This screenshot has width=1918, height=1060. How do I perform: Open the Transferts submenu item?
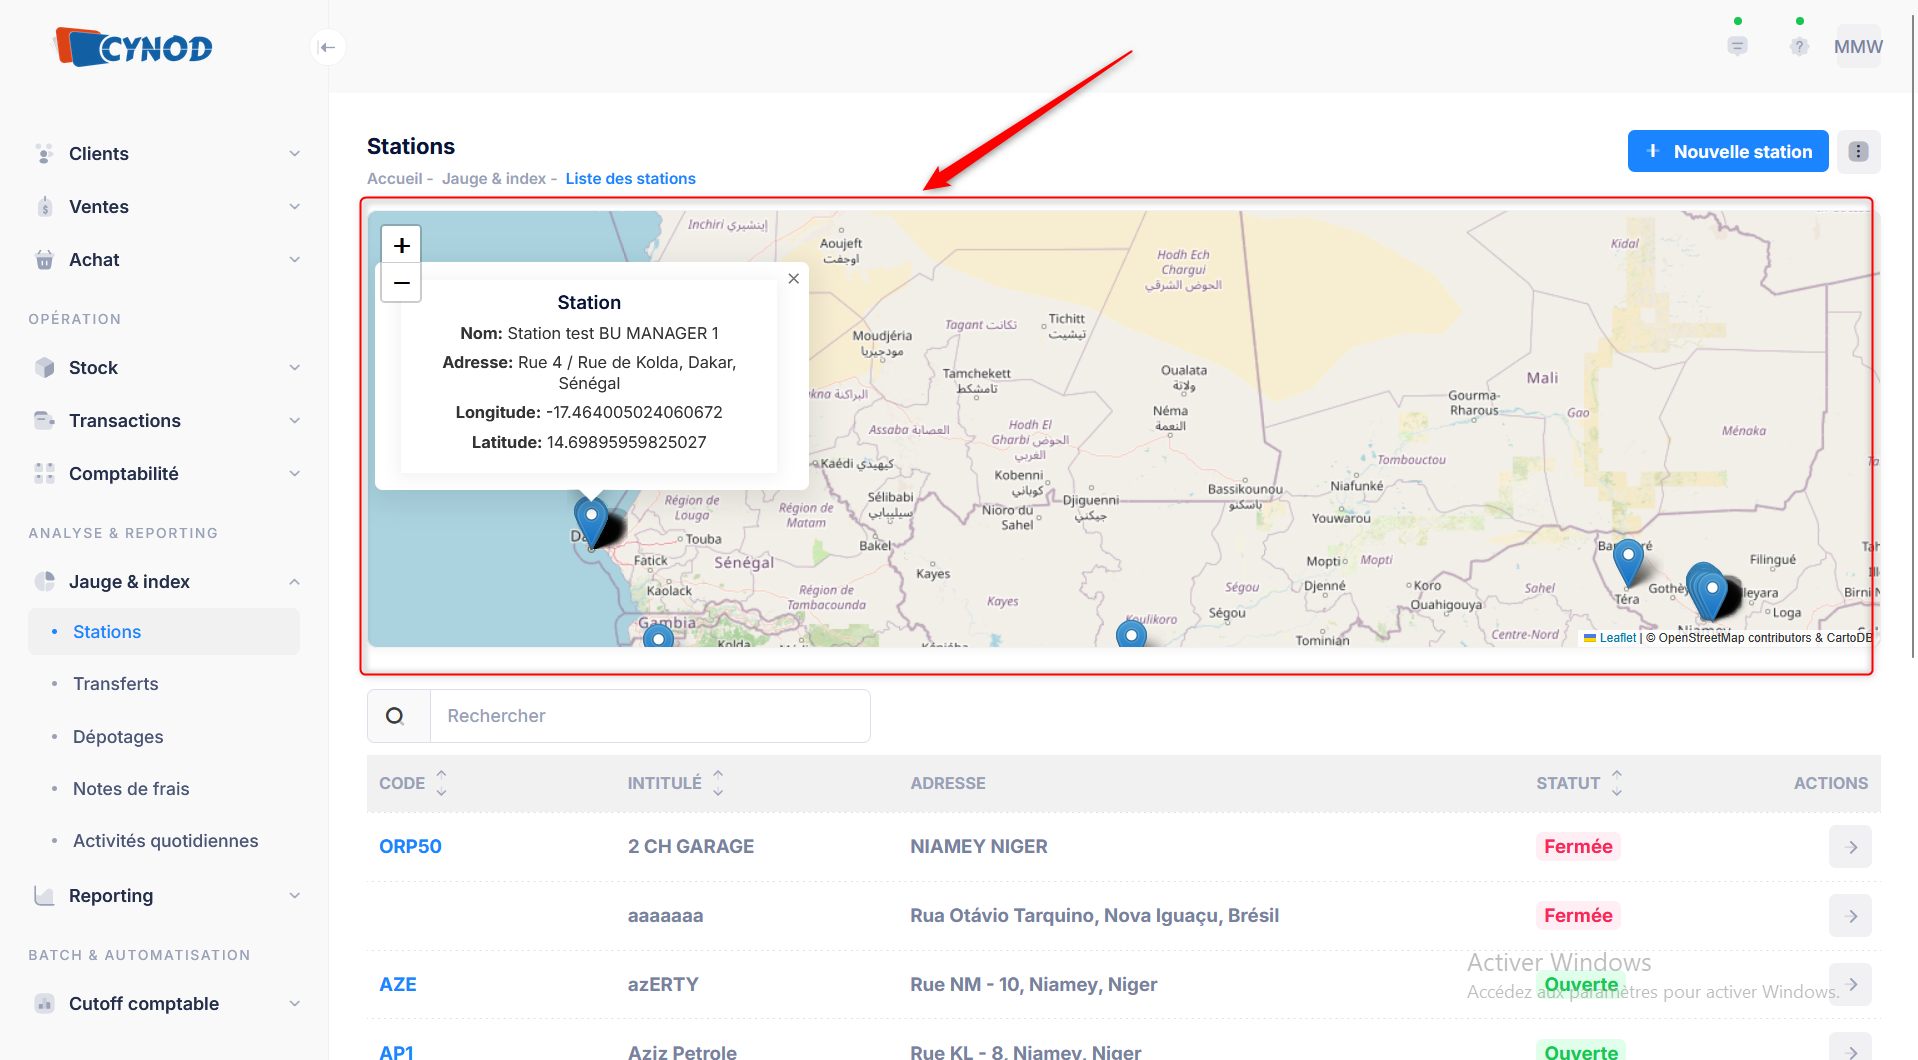coord(116,684)
